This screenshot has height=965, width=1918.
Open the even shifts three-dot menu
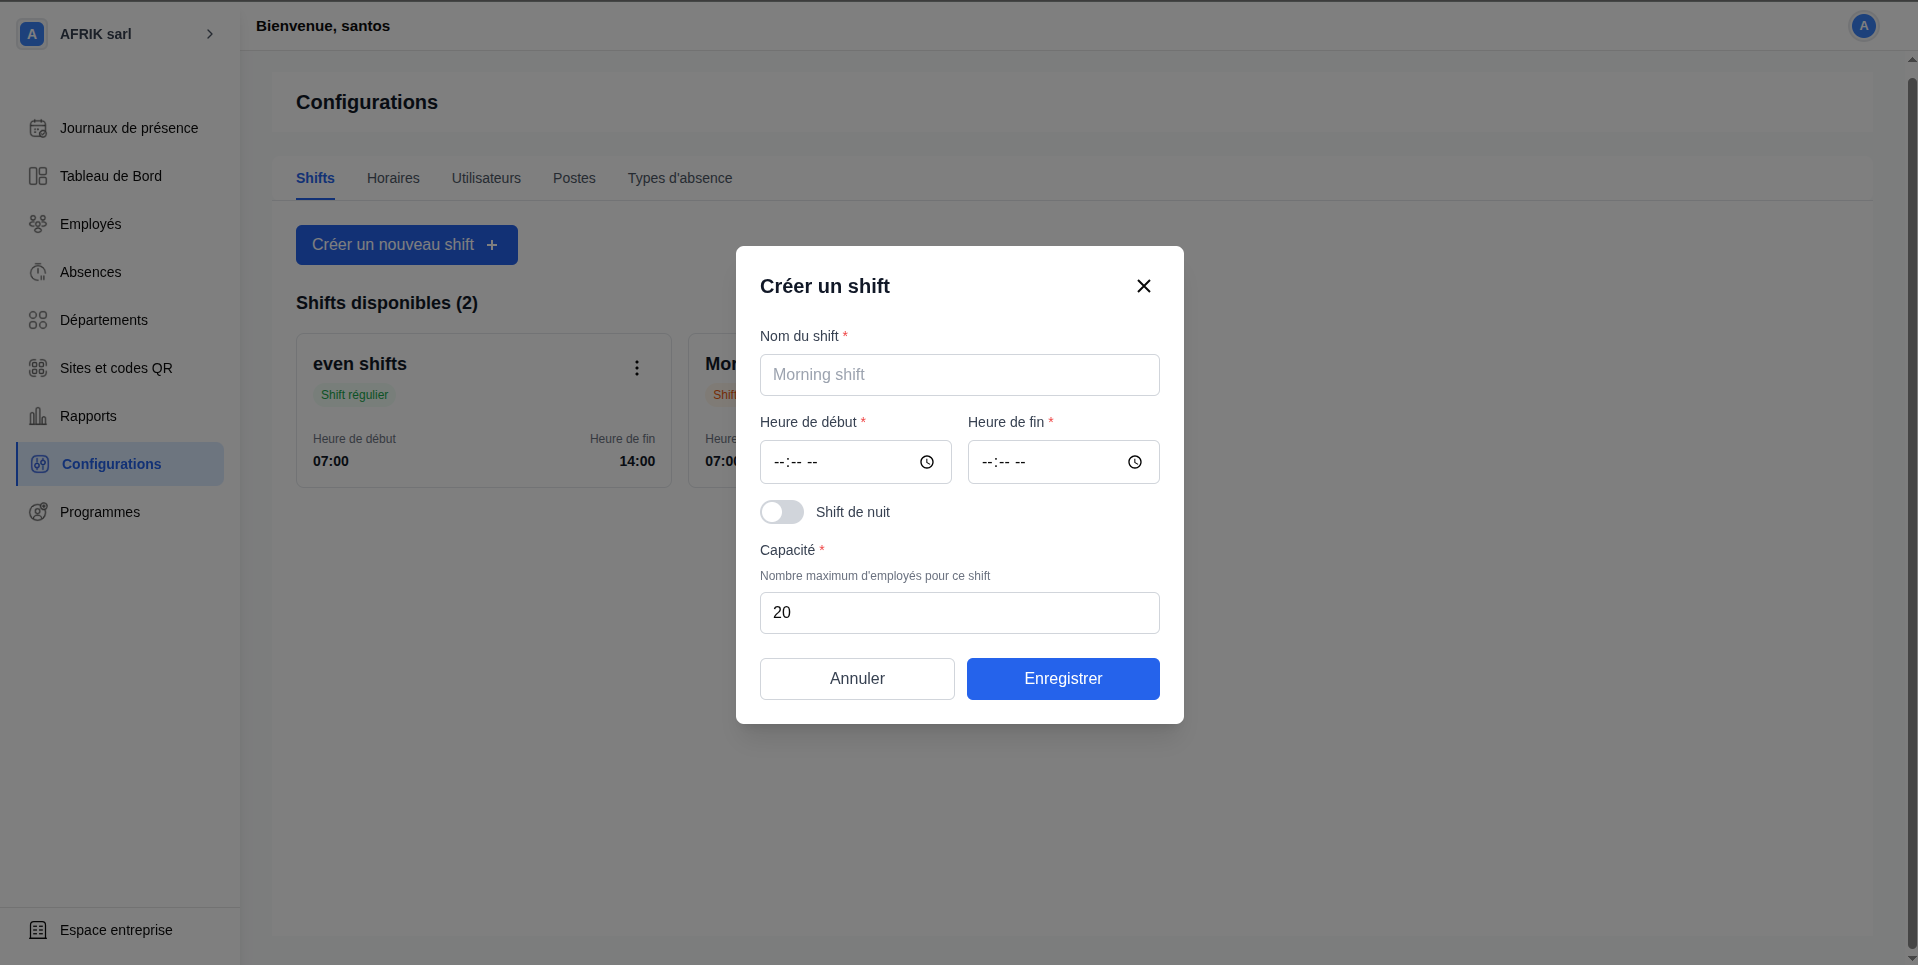tap(636, 368)
